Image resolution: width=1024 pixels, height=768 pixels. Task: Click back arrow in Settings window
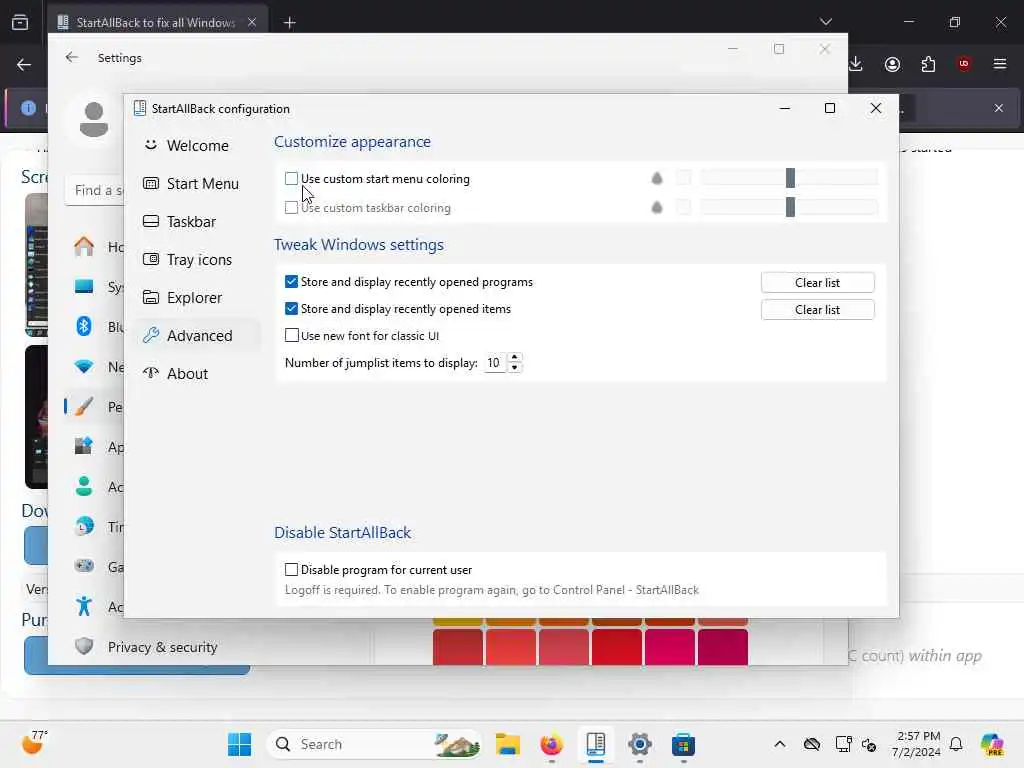72,57
